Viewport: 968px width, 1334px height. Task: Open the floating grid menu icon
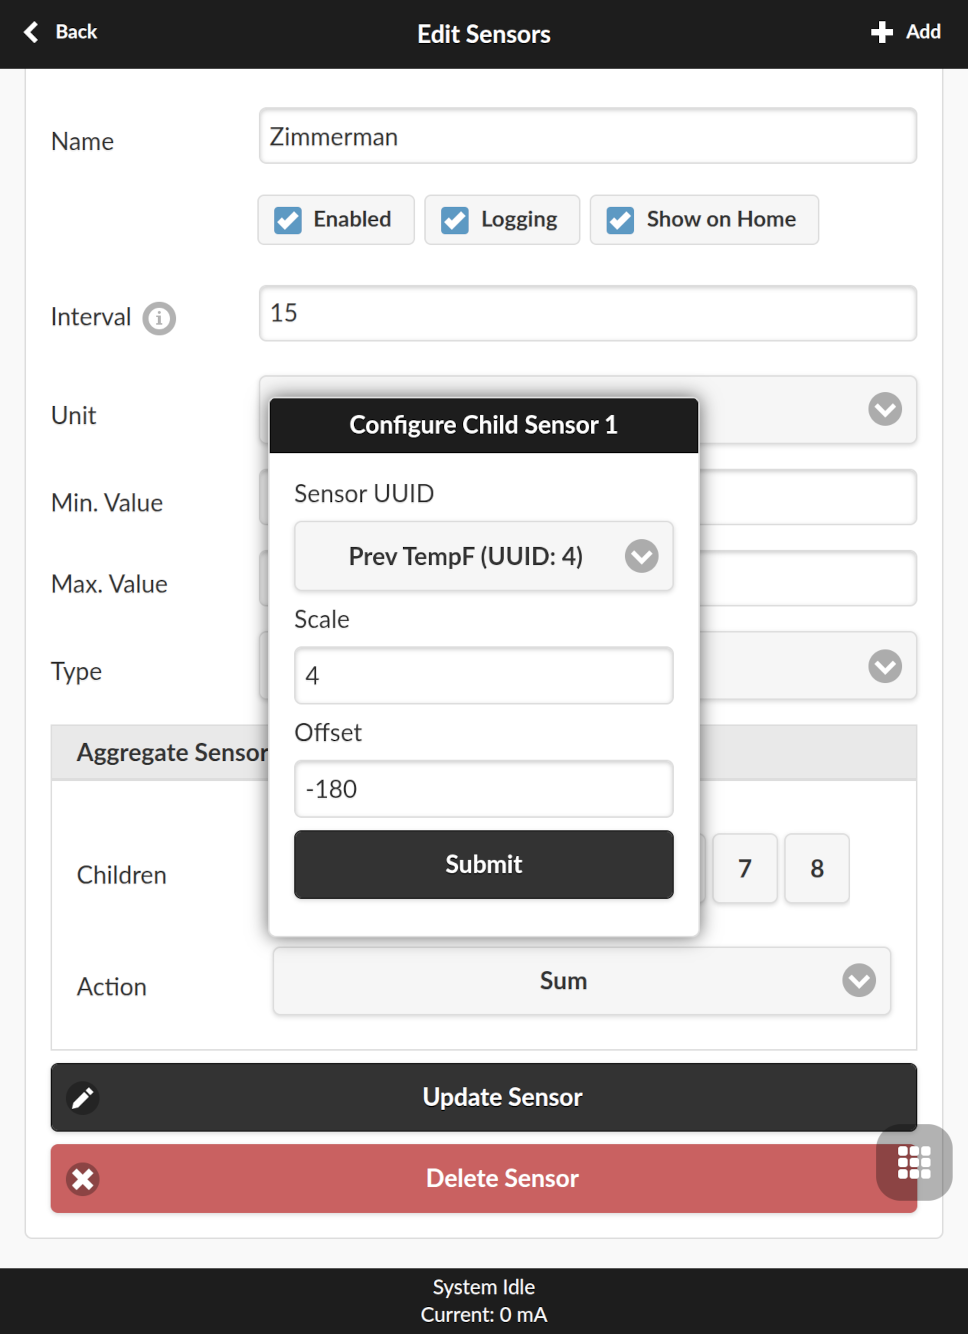(x=914, y=1162)
